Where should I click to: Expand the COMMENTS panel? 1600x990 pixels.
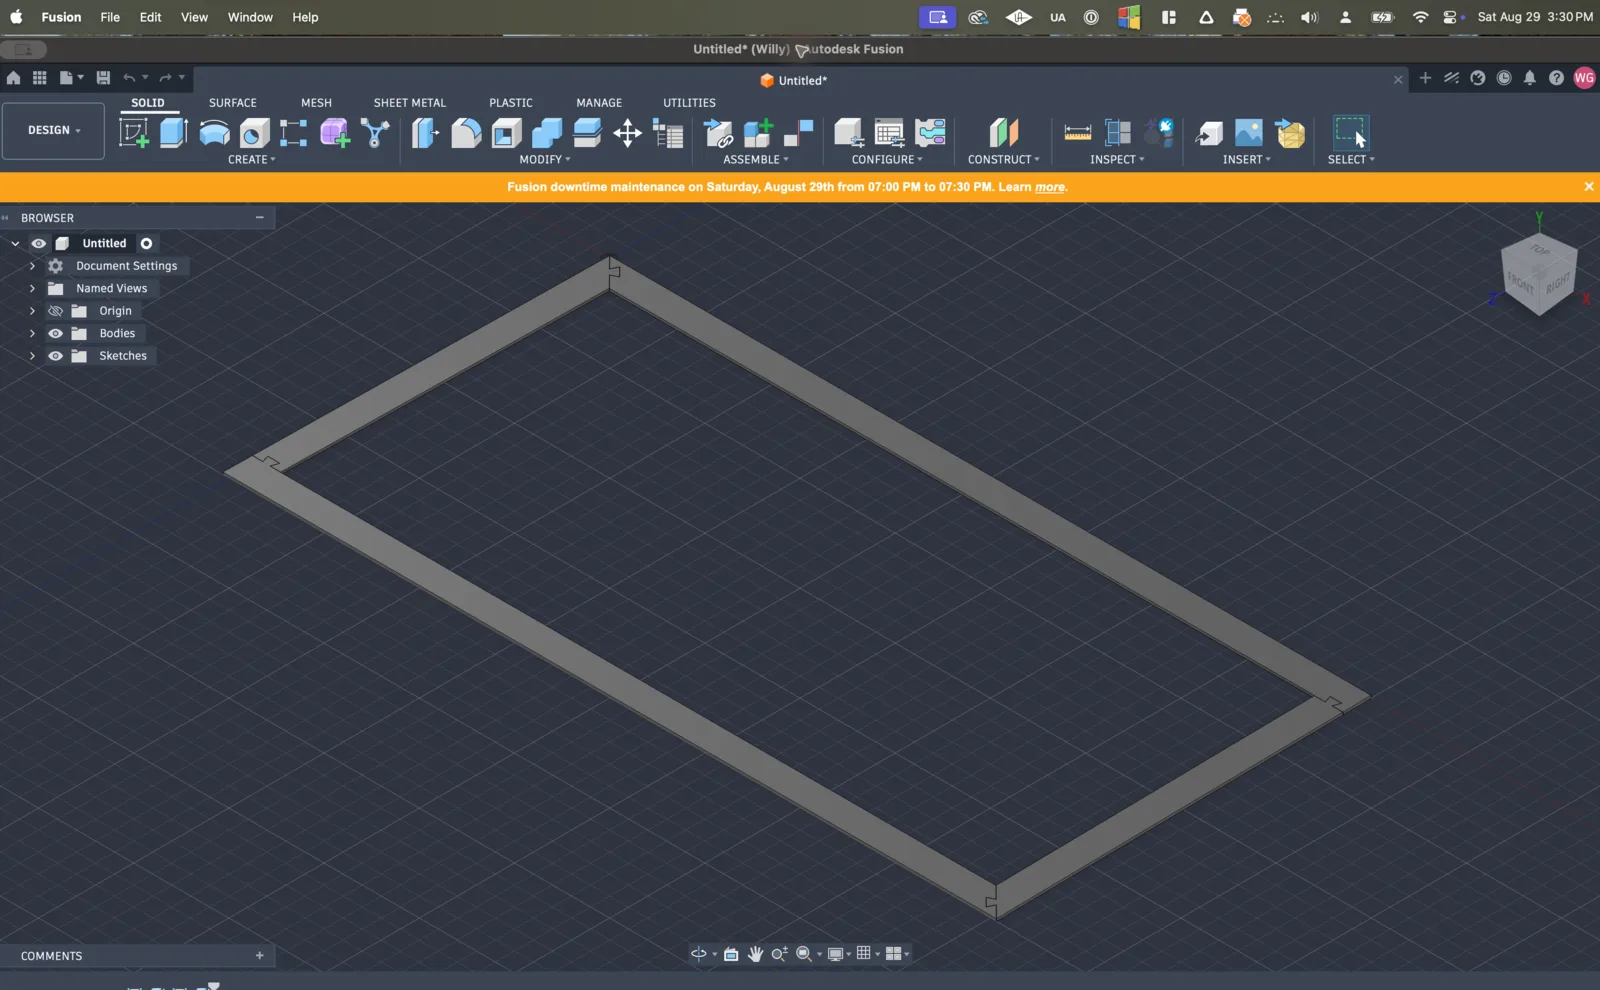259,955
